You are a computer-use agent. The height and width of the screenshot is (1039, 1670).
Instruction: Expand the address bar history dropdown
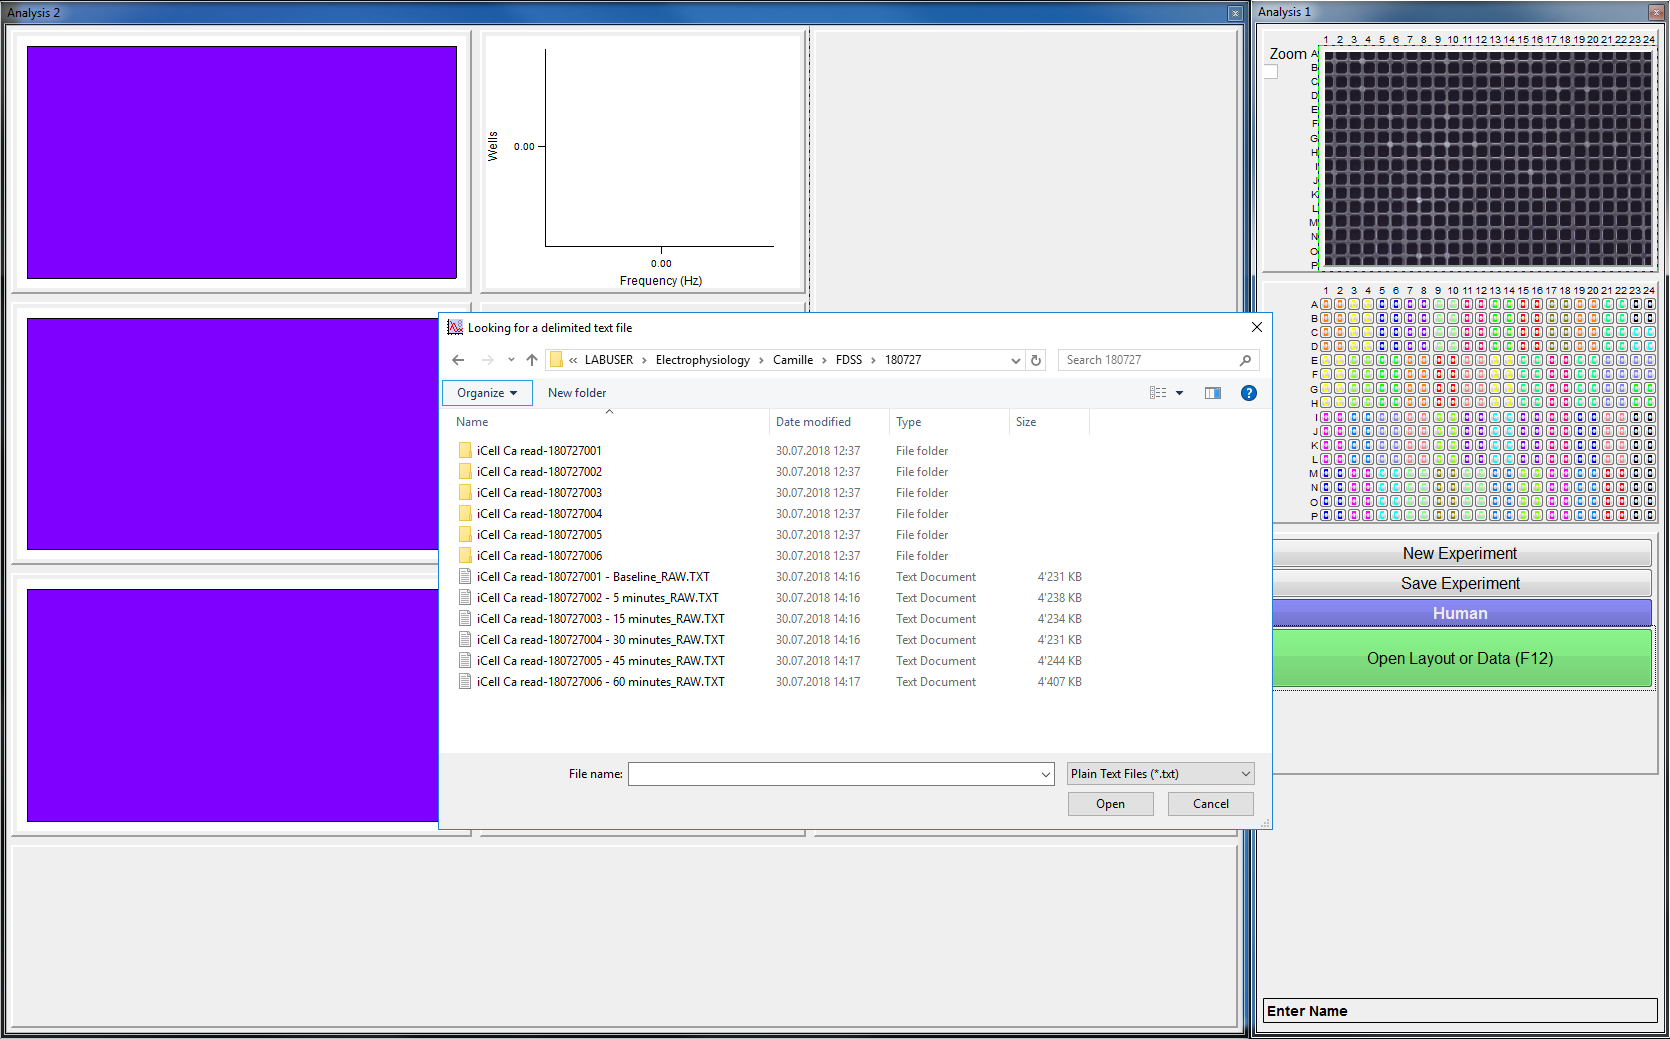1015,360
